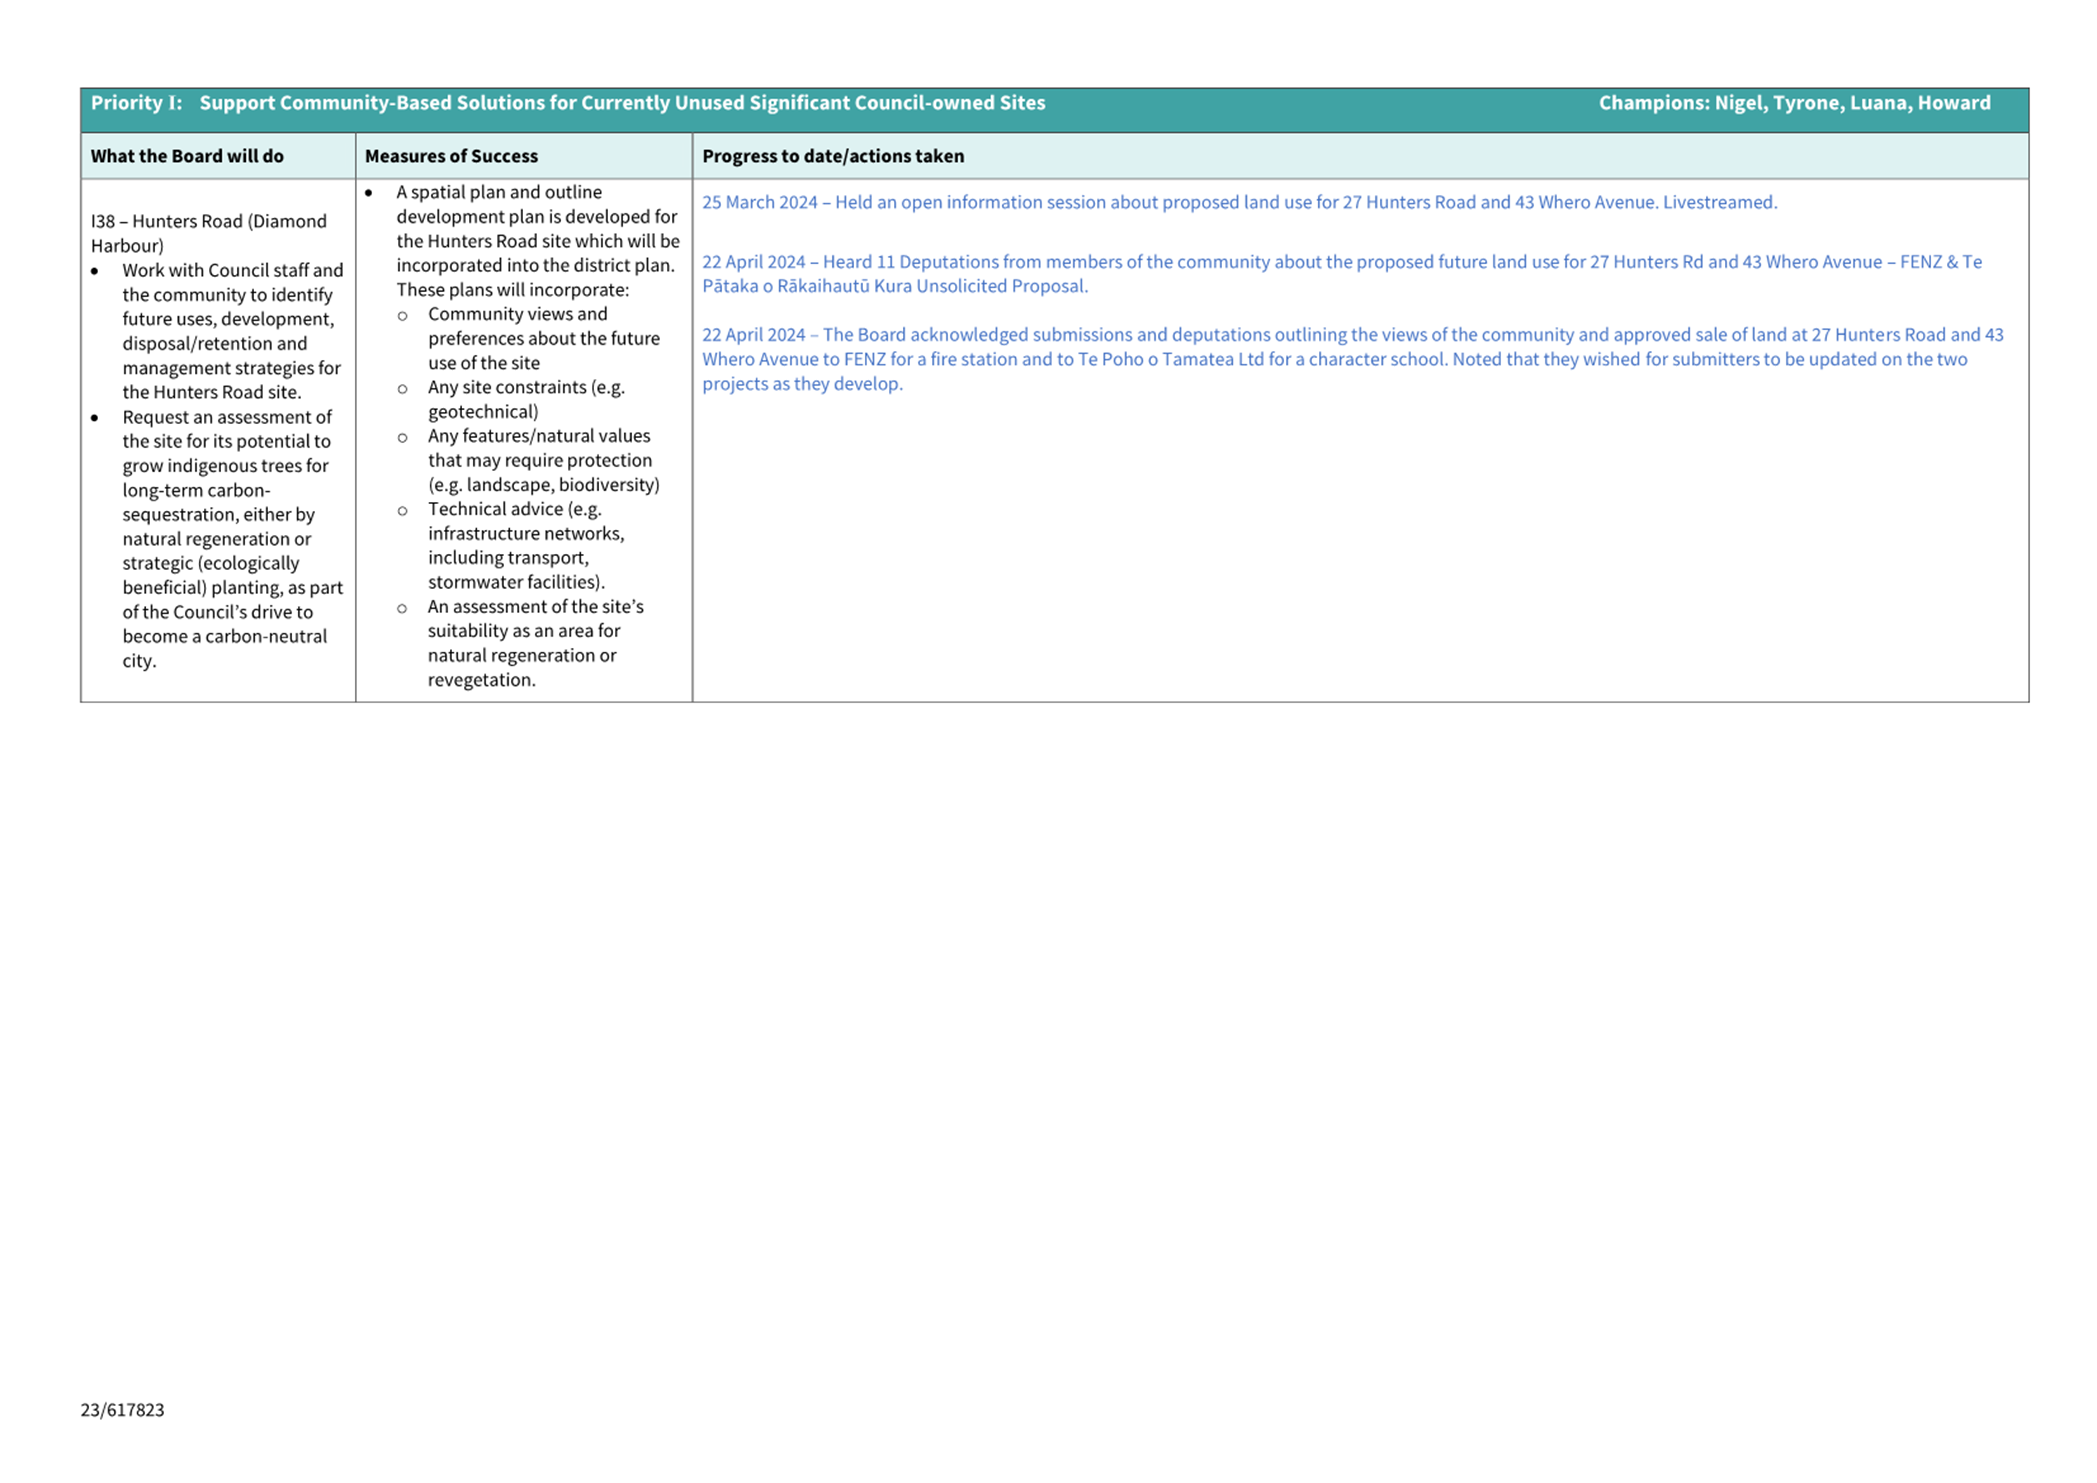Click the 25 March 2024 progress entry
The image size is (2097, 1483).
1238,202
